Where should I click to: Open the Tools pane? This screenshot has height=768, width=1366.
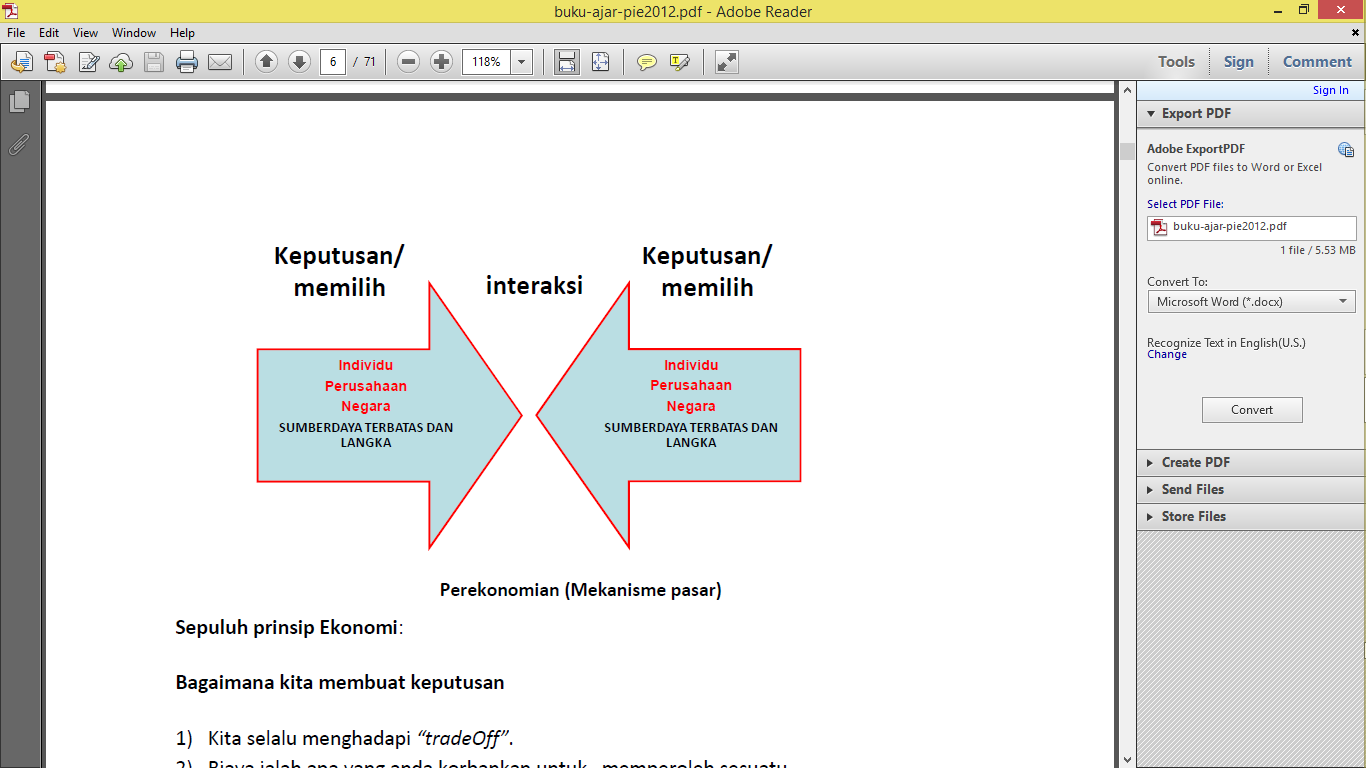(1176, 62)
